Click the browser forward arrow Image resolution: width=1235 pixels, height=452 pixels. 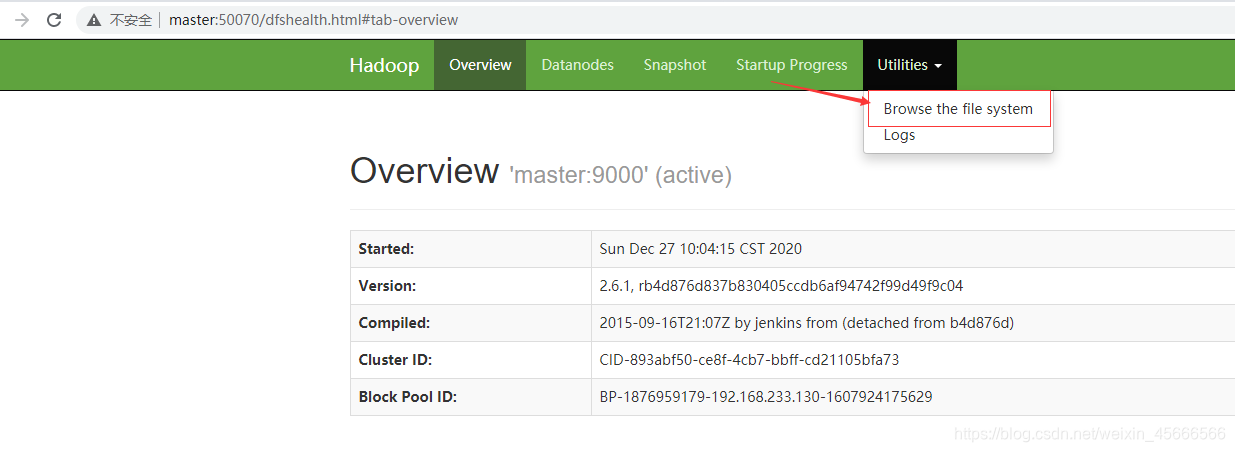click(22, 20)
